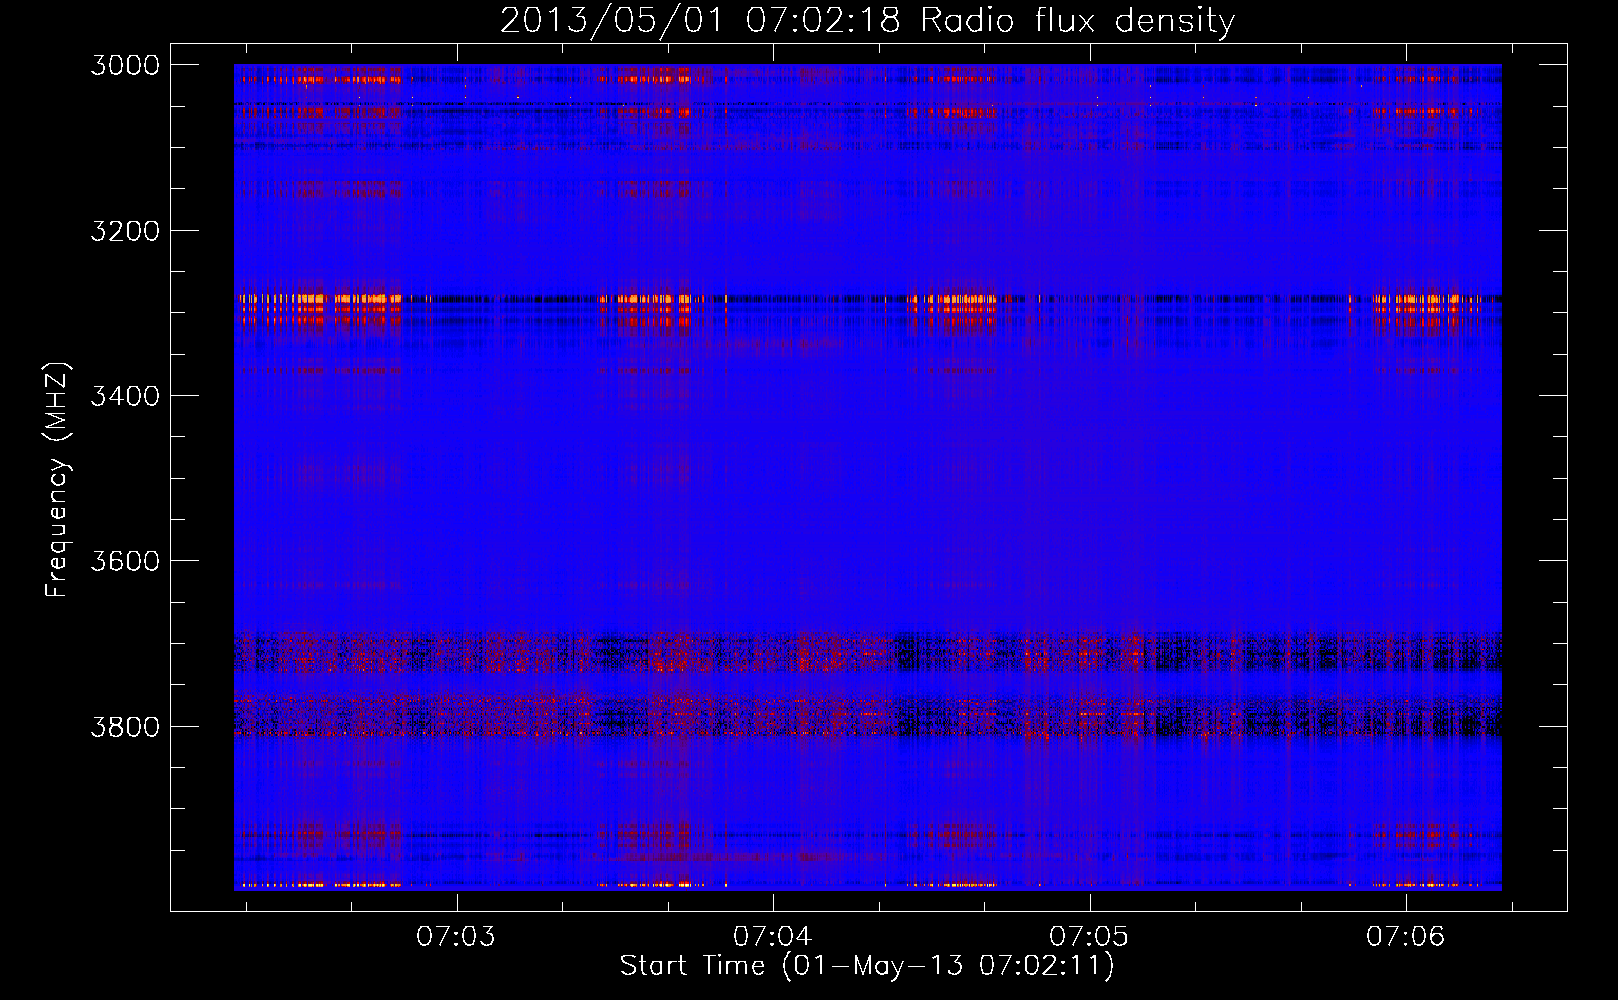Select the 3200 frequency axis label
This screenshot has height=1000, width=1618.
tap(125, 231)
